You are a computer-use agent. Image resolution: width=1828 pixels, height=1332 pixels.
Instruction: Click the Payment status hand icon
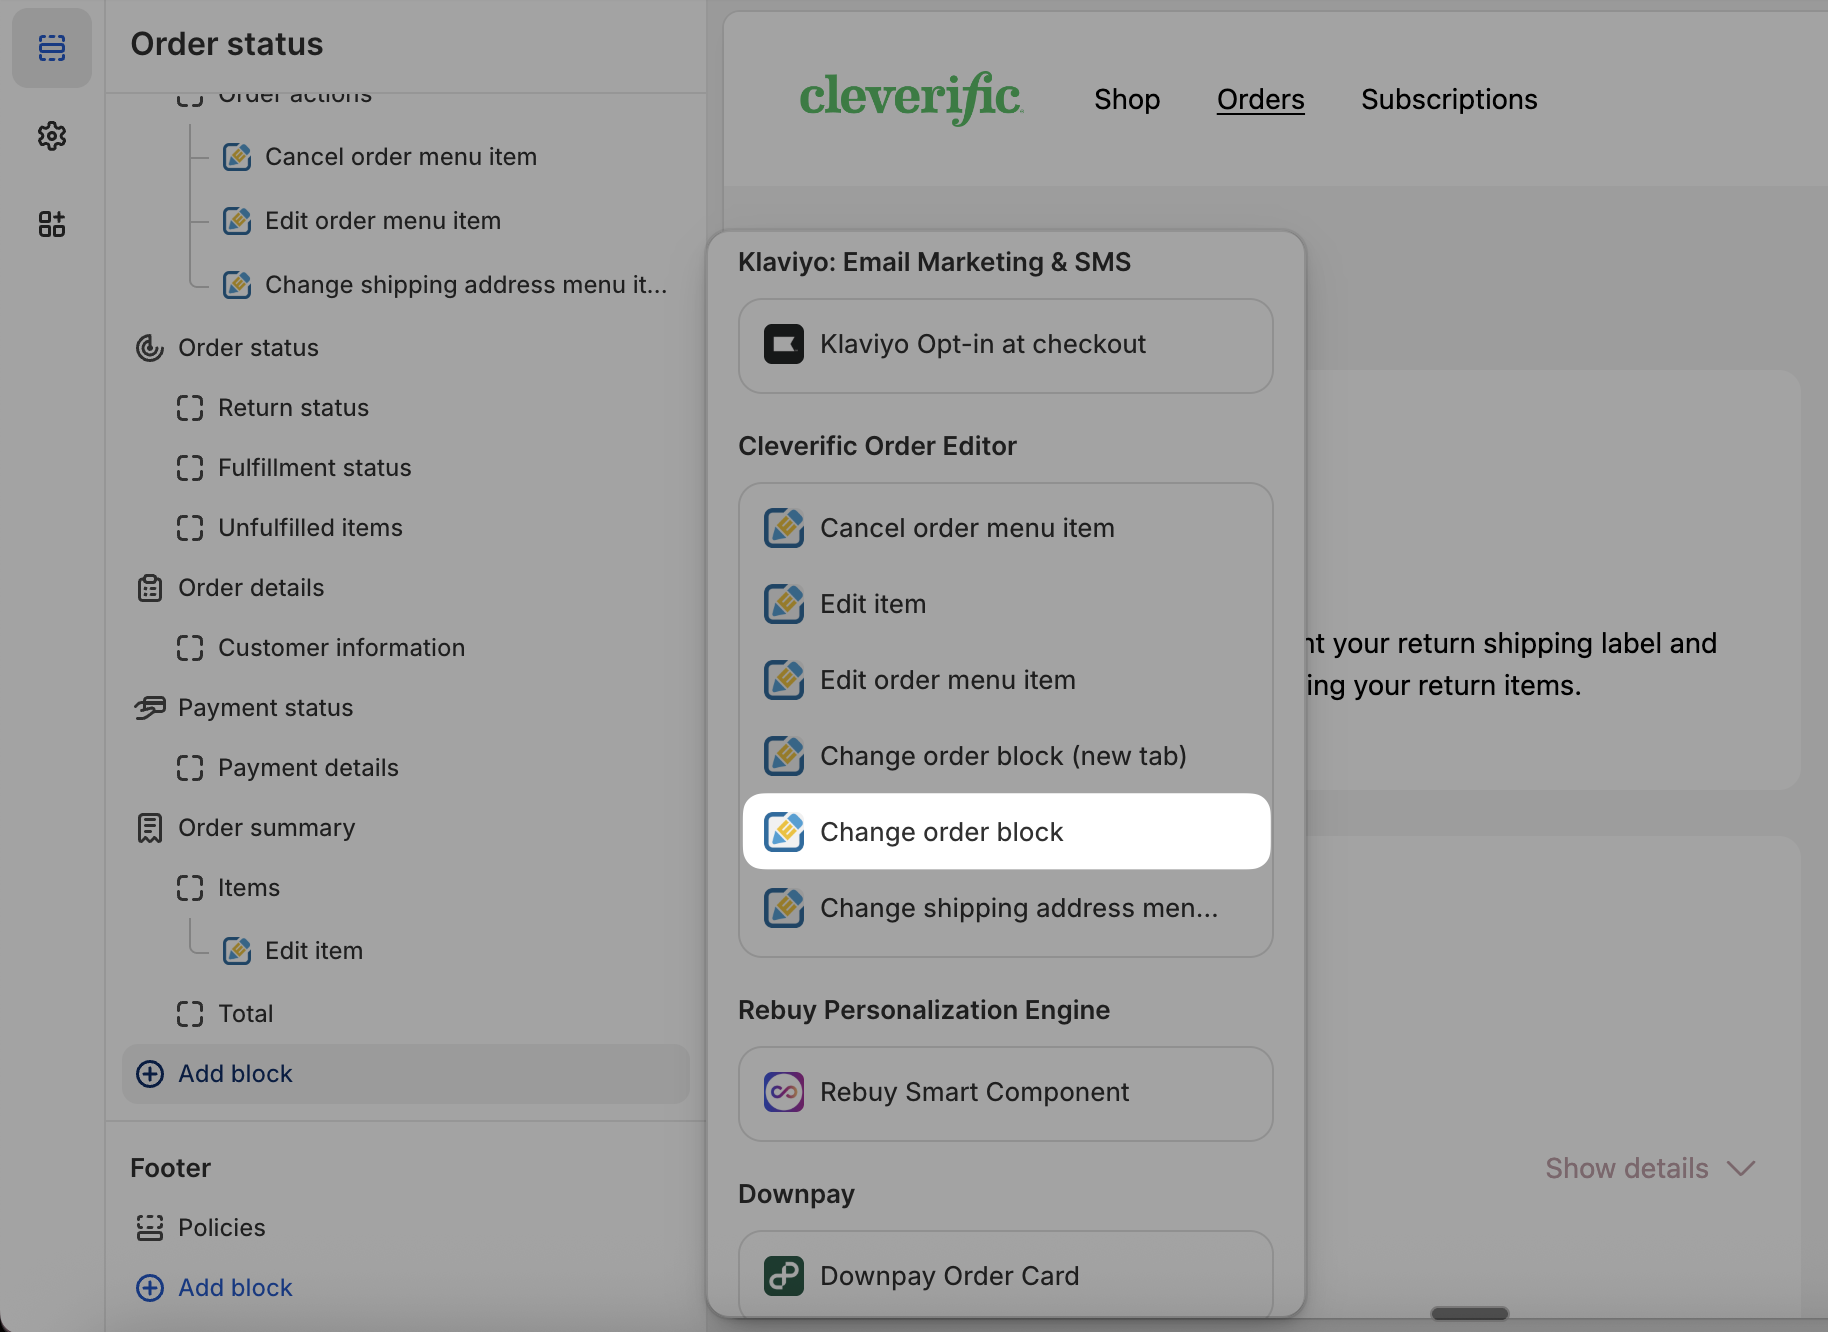150,708
